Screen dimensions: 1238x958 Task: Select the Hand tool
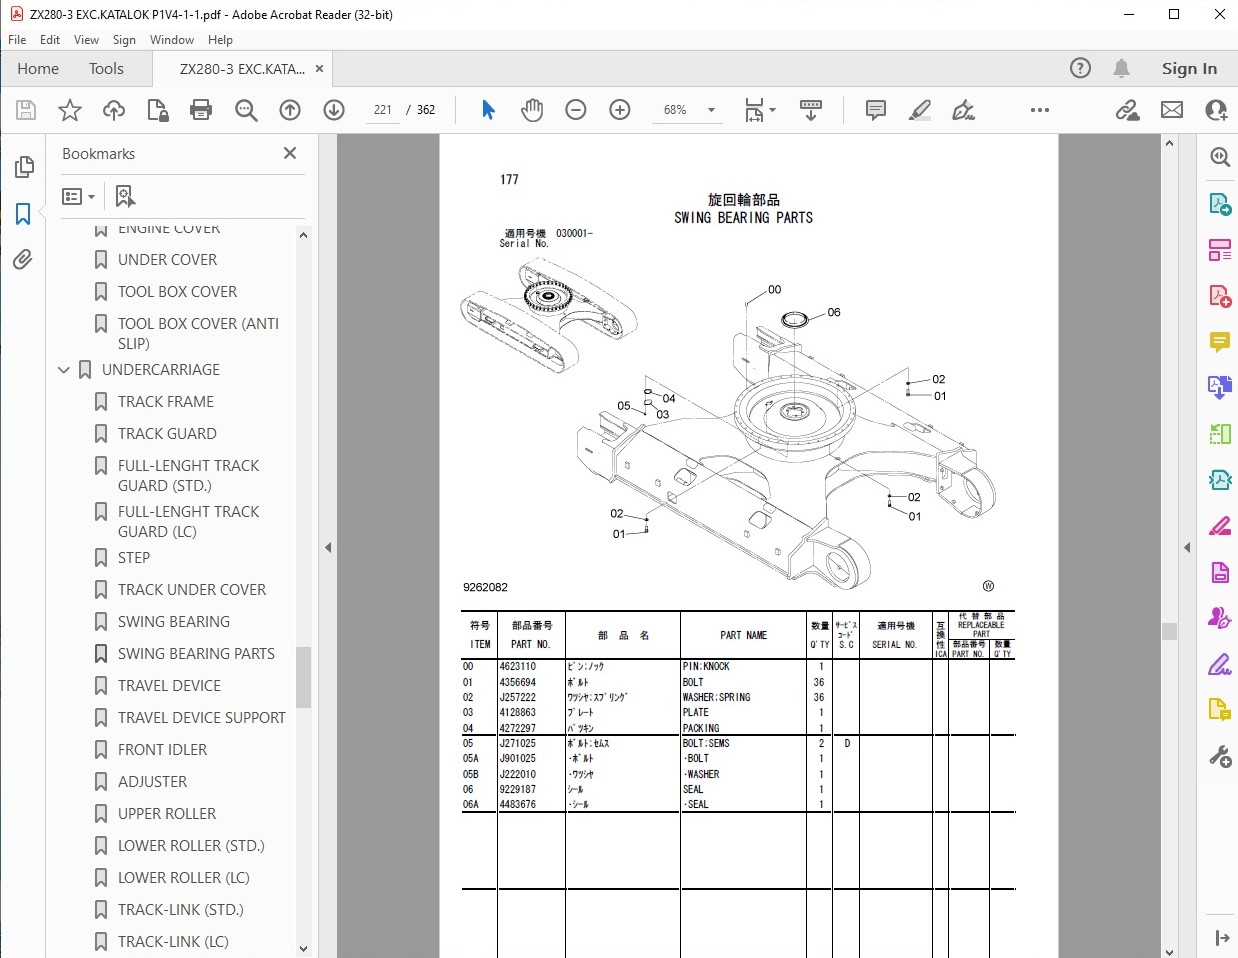click(533, 110)
